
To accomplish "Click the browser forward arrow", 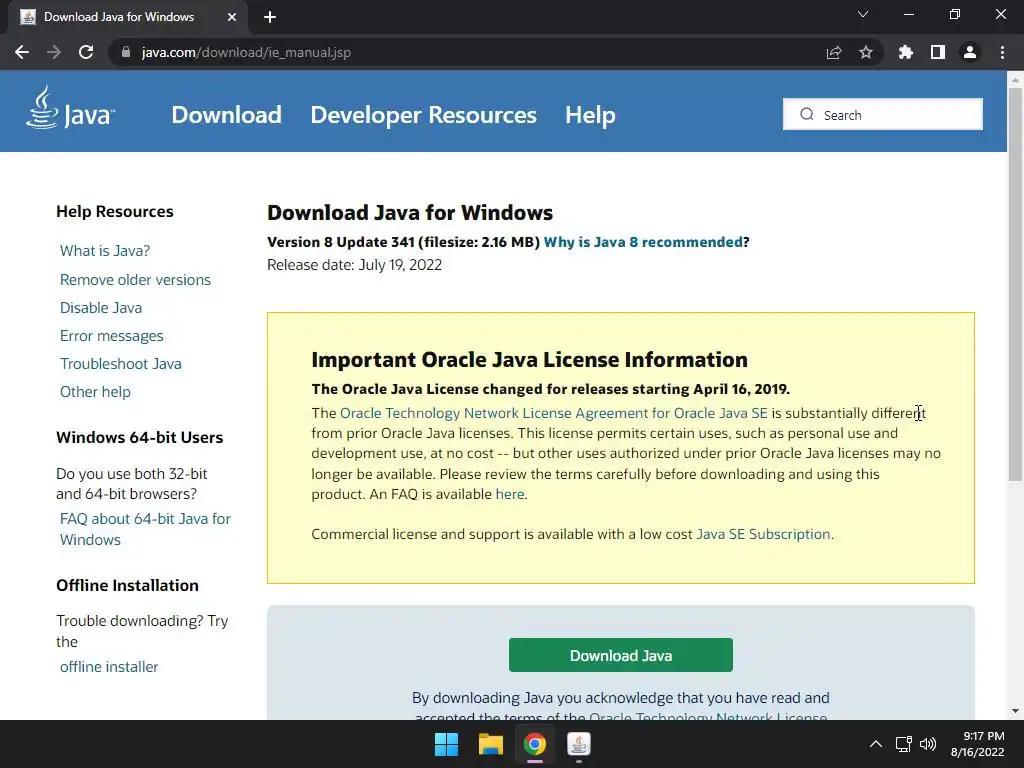I will click(54, 52).
